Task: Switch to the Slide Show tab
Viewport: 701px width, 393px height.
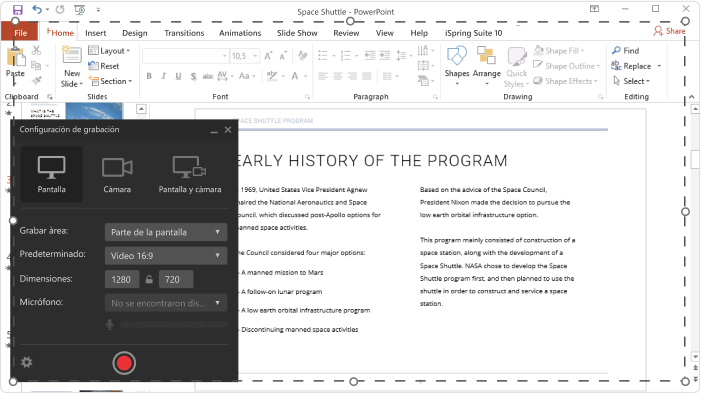Action: (297, 33)
